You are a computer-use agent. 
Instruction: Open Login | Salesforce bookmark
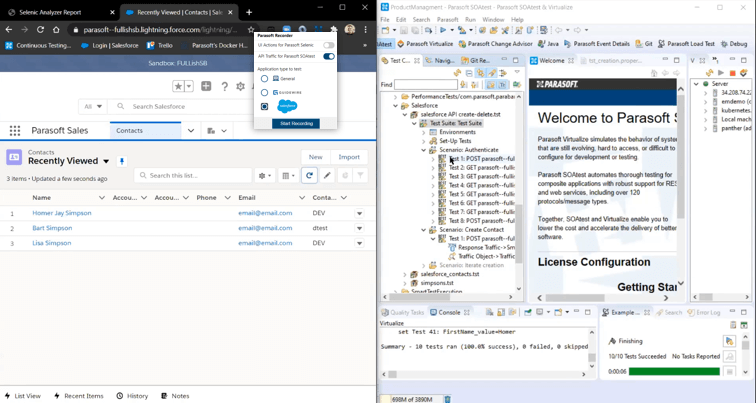[110, 45]
